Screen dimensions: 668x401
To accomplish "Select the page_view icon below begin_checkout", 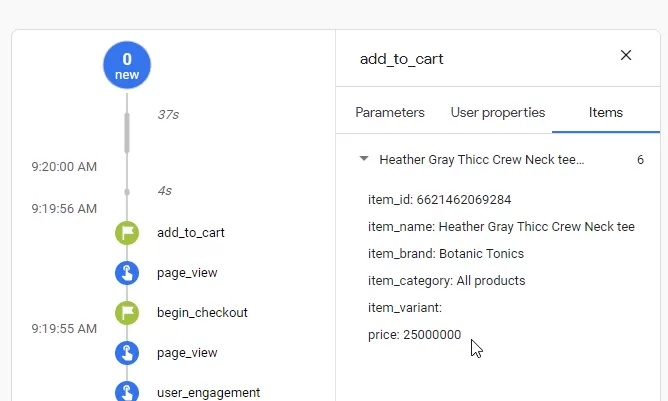I will click(127, 353).
